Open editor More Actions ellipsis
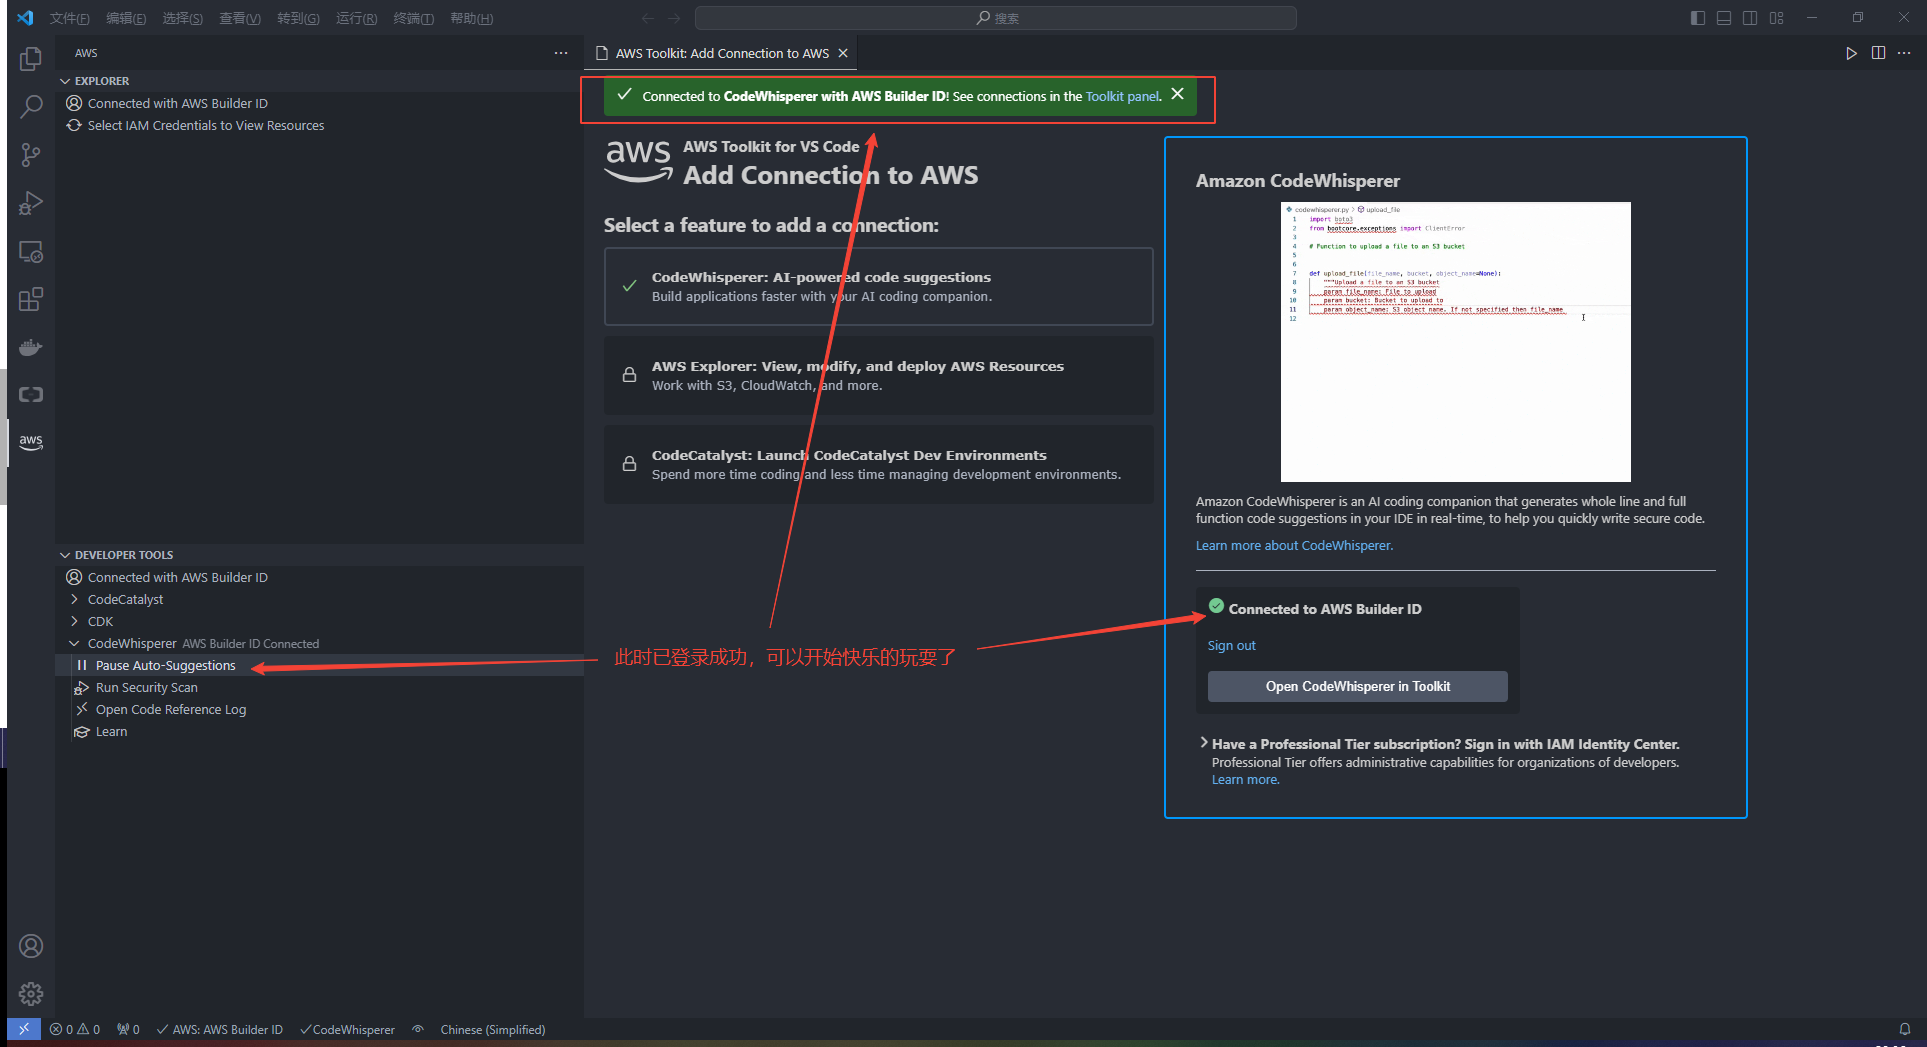This screenshot has width=1927, height=1047. 1904,53
